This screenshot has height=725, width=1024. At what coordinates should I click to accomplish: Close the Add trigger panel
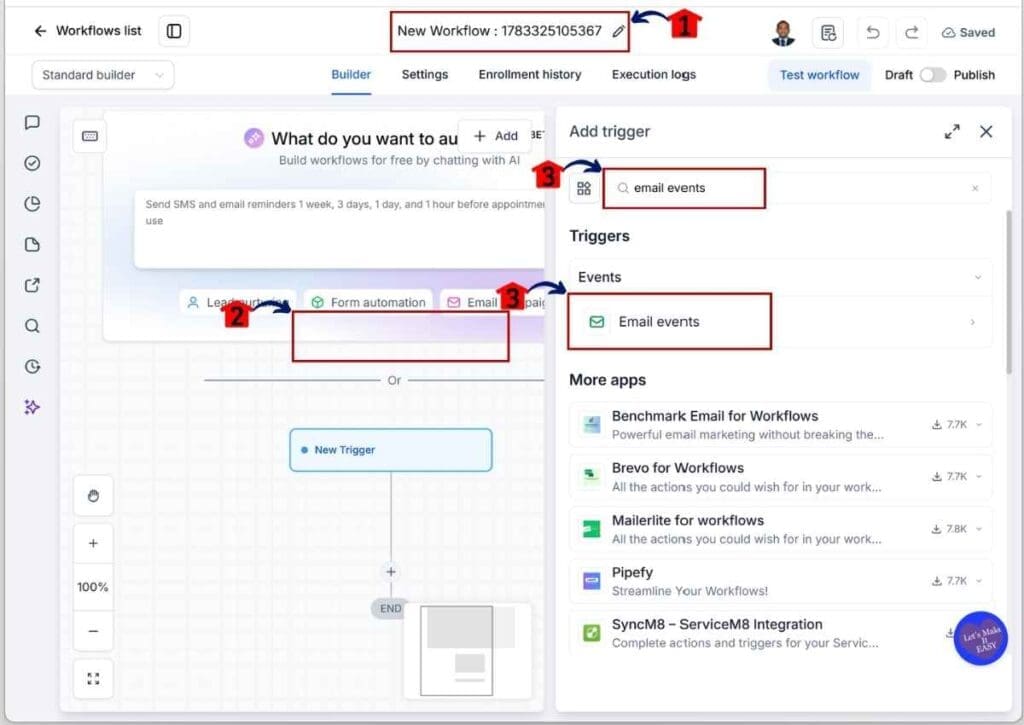pos(986,132)
